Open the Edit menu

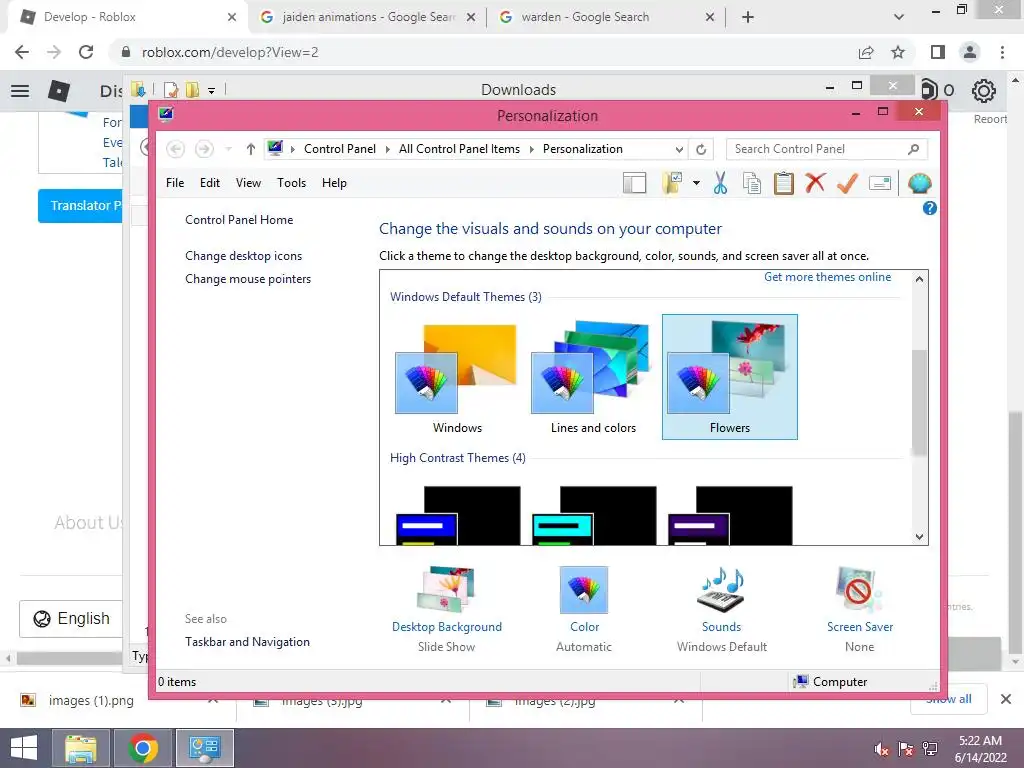click(210, 183)
